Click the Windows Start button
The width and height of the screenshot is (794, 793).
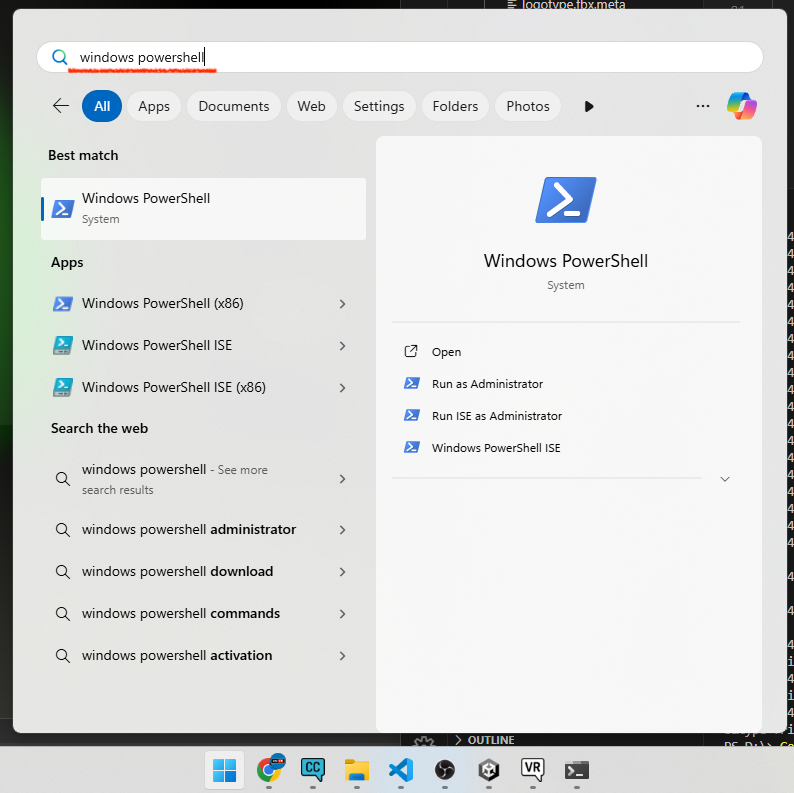coord(225,769)
